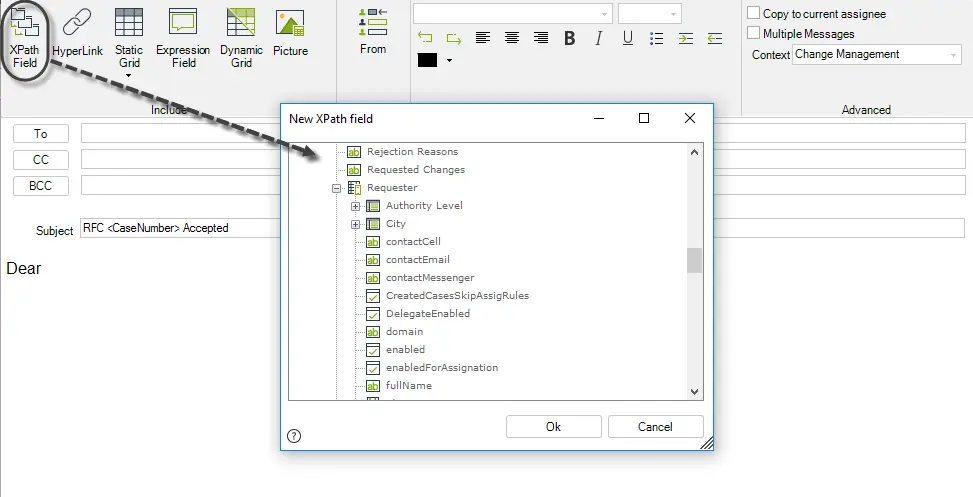Expand the Authority Level node

click(356, 206)
